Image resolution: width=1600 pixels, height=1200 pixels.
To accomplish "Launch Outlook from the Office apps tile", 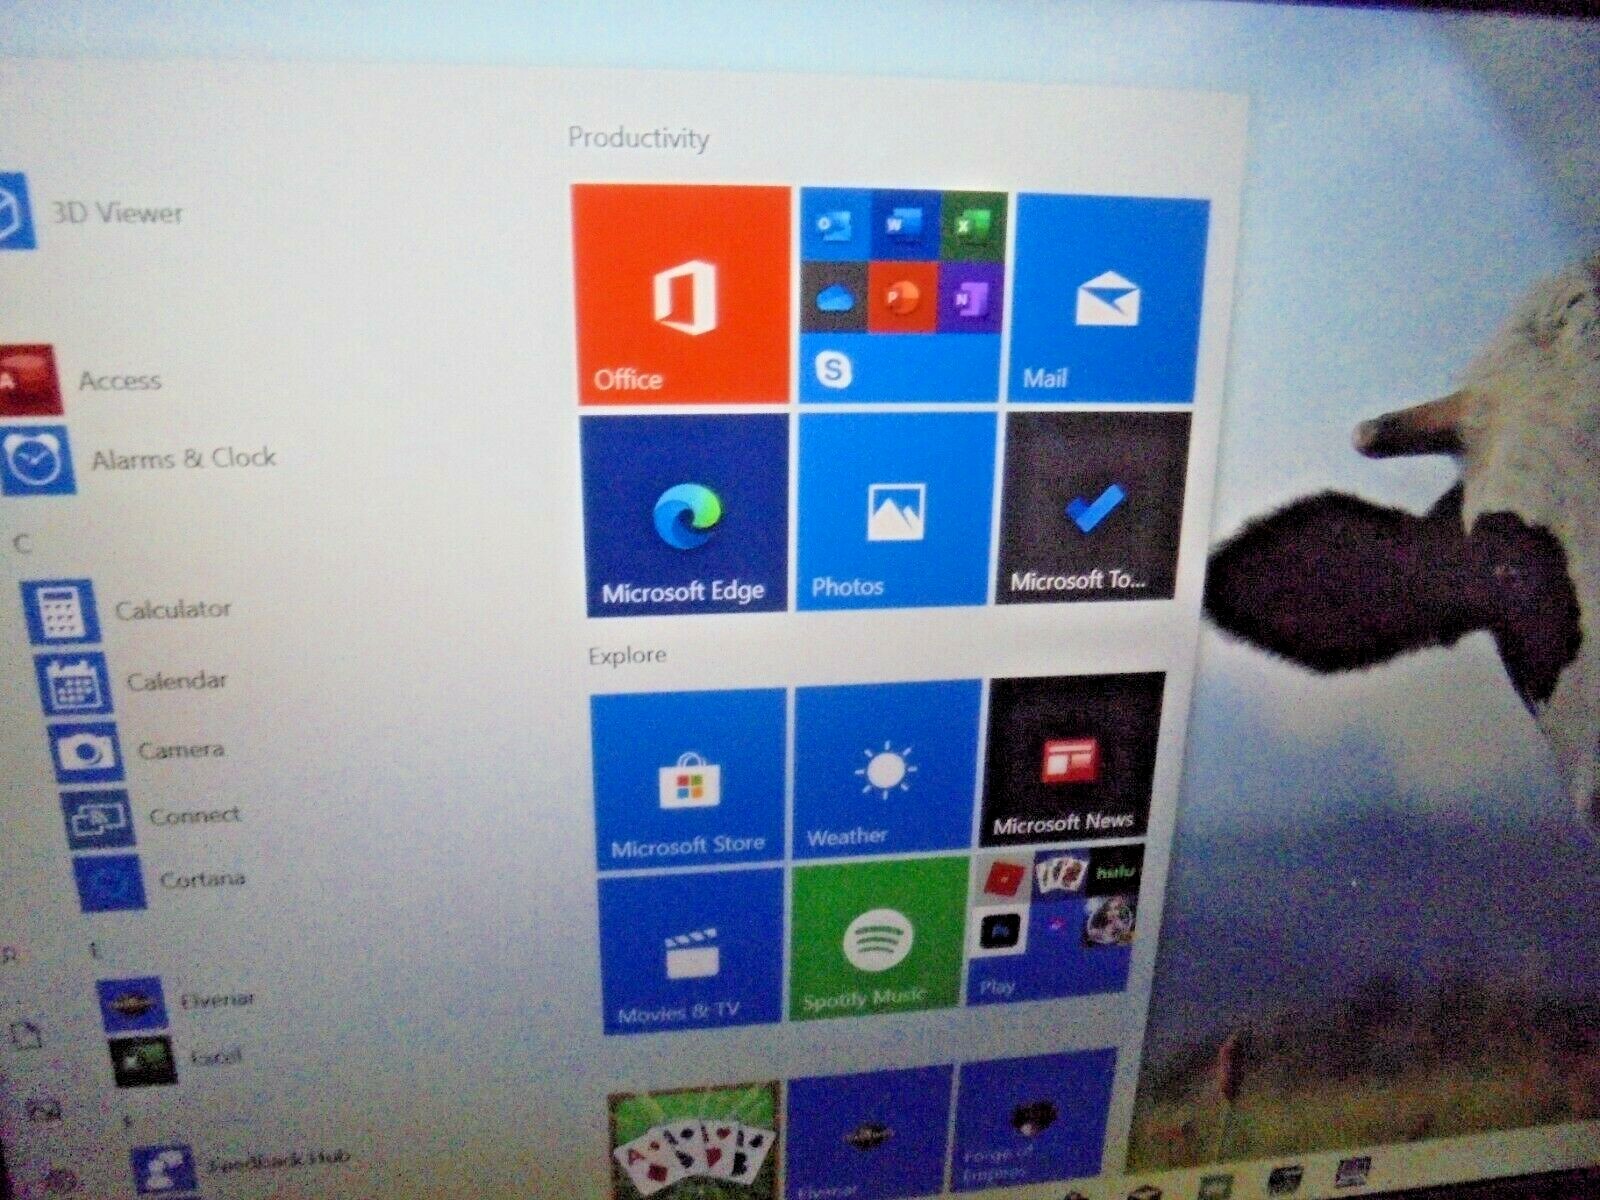I will (834, 224).
